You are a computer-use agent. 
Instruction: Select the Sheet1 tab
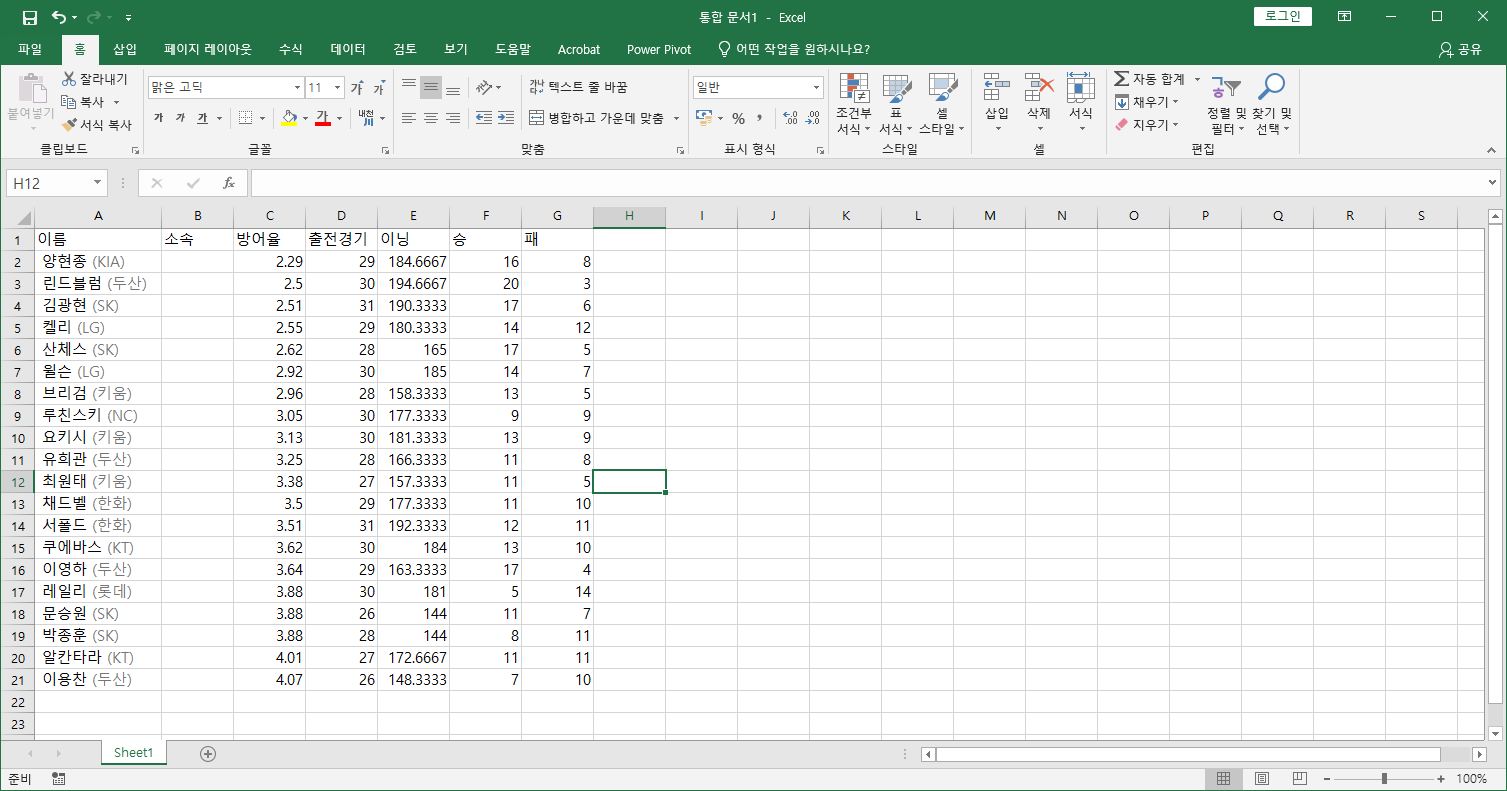133,753
